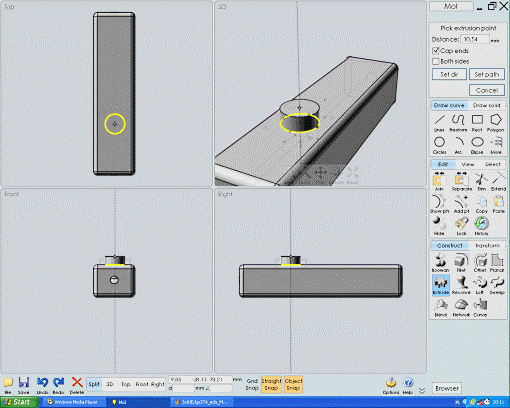Image resolution: width=510 pixels, height=408 pixels.
Task: Click the Hide objects icon
Action: (439, 226)
